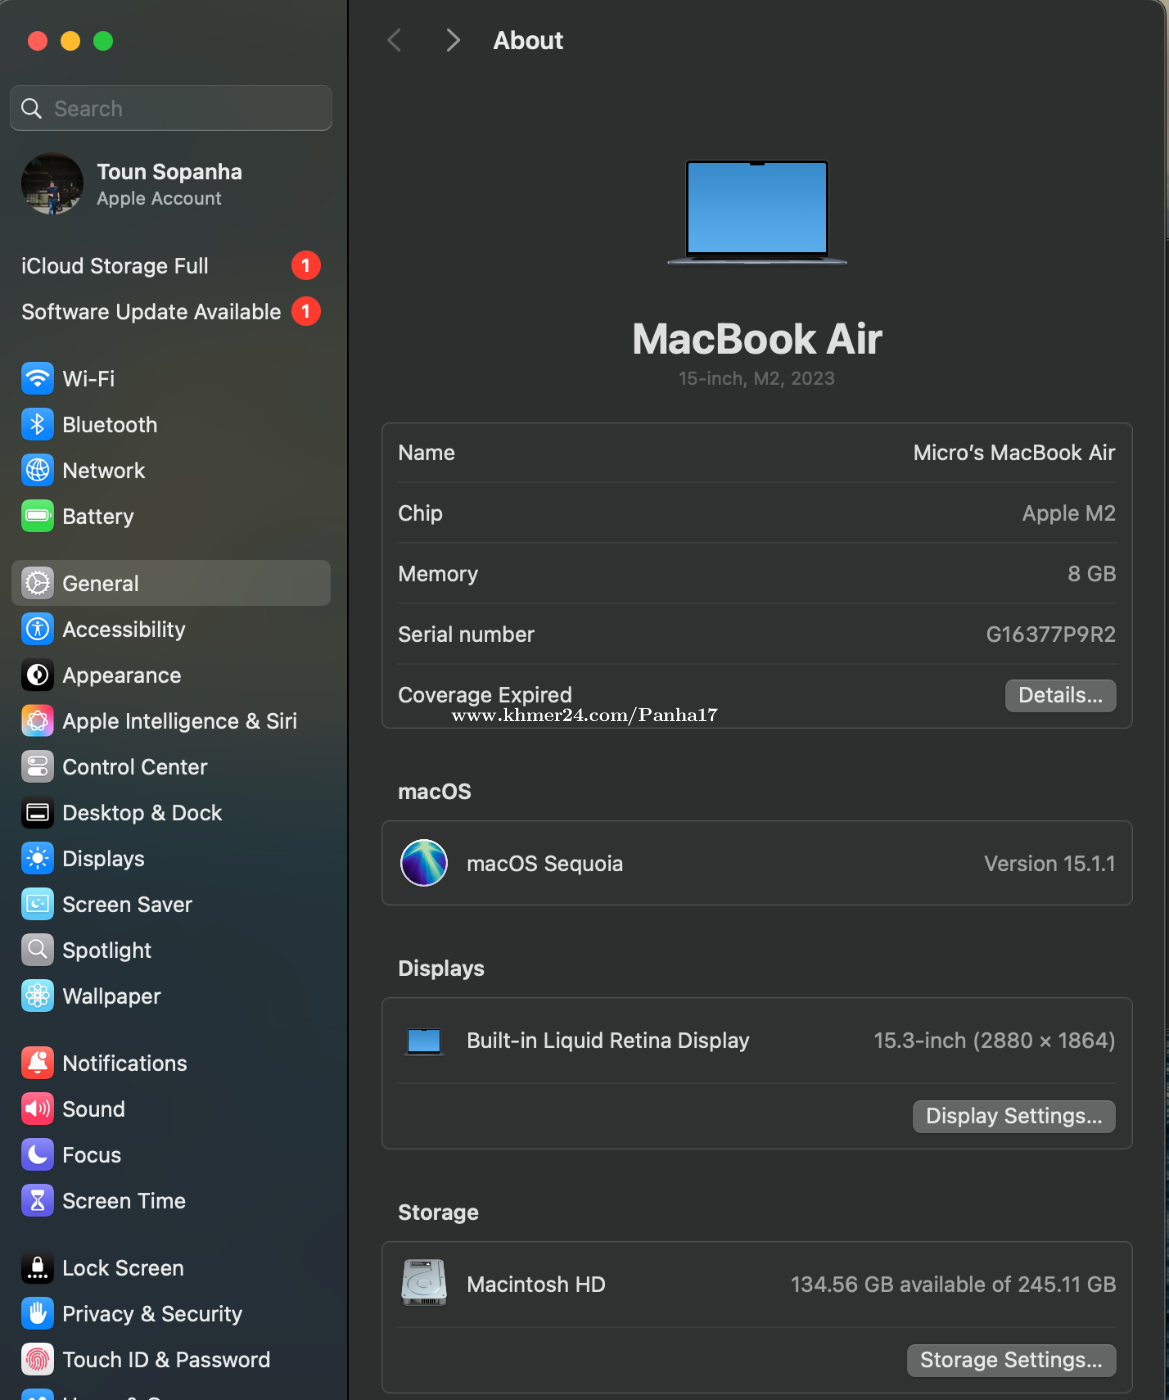This screenshot has height=1400, width=1169.
Task: Select Accessibility label in sidebar
Action: tap(124, 629)
